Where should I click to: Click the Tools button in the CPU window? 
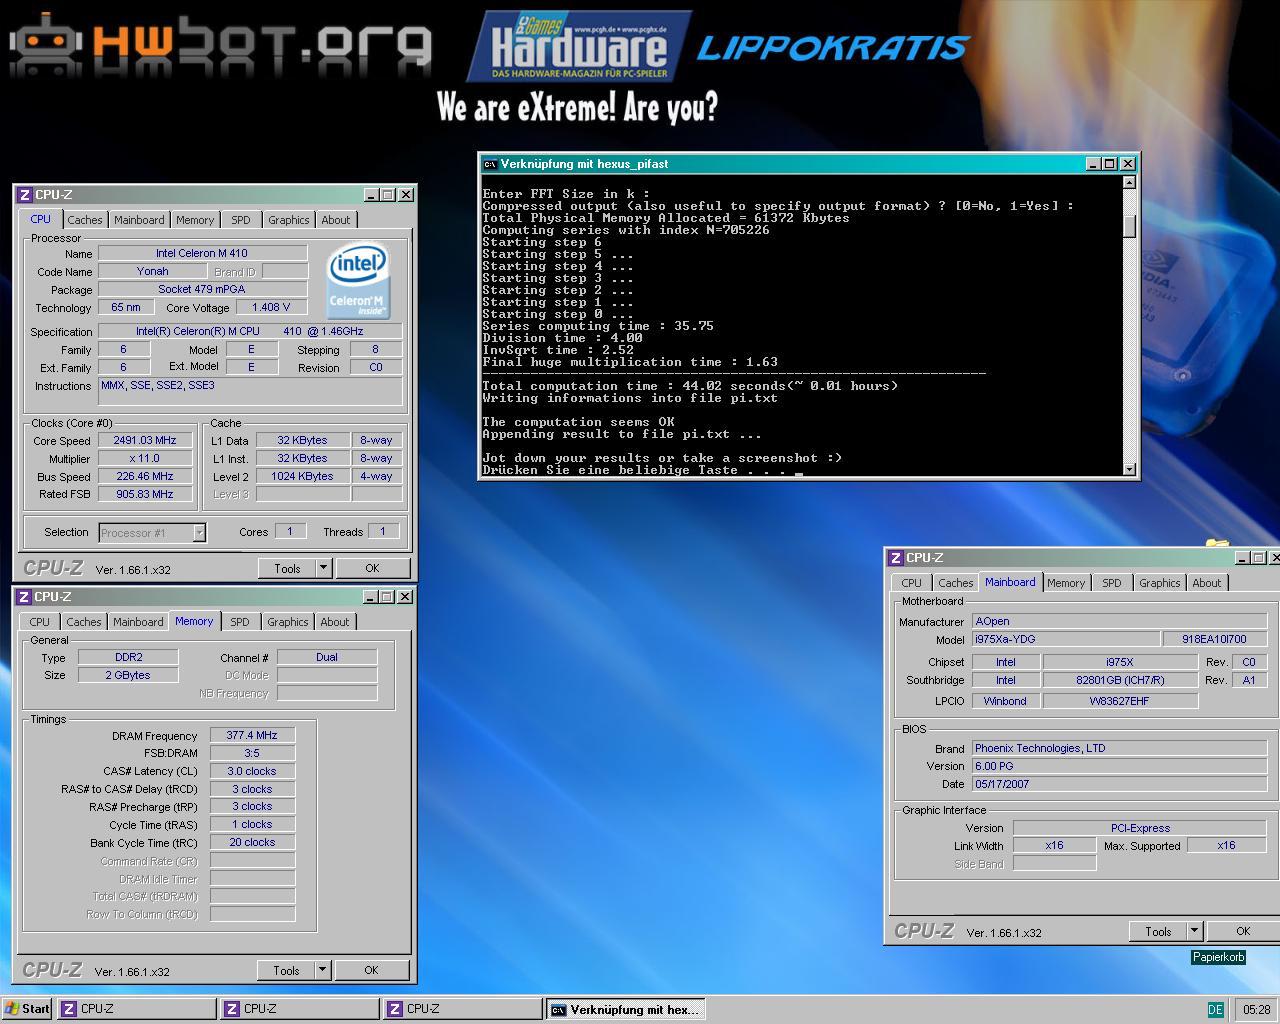coord(287,568)
